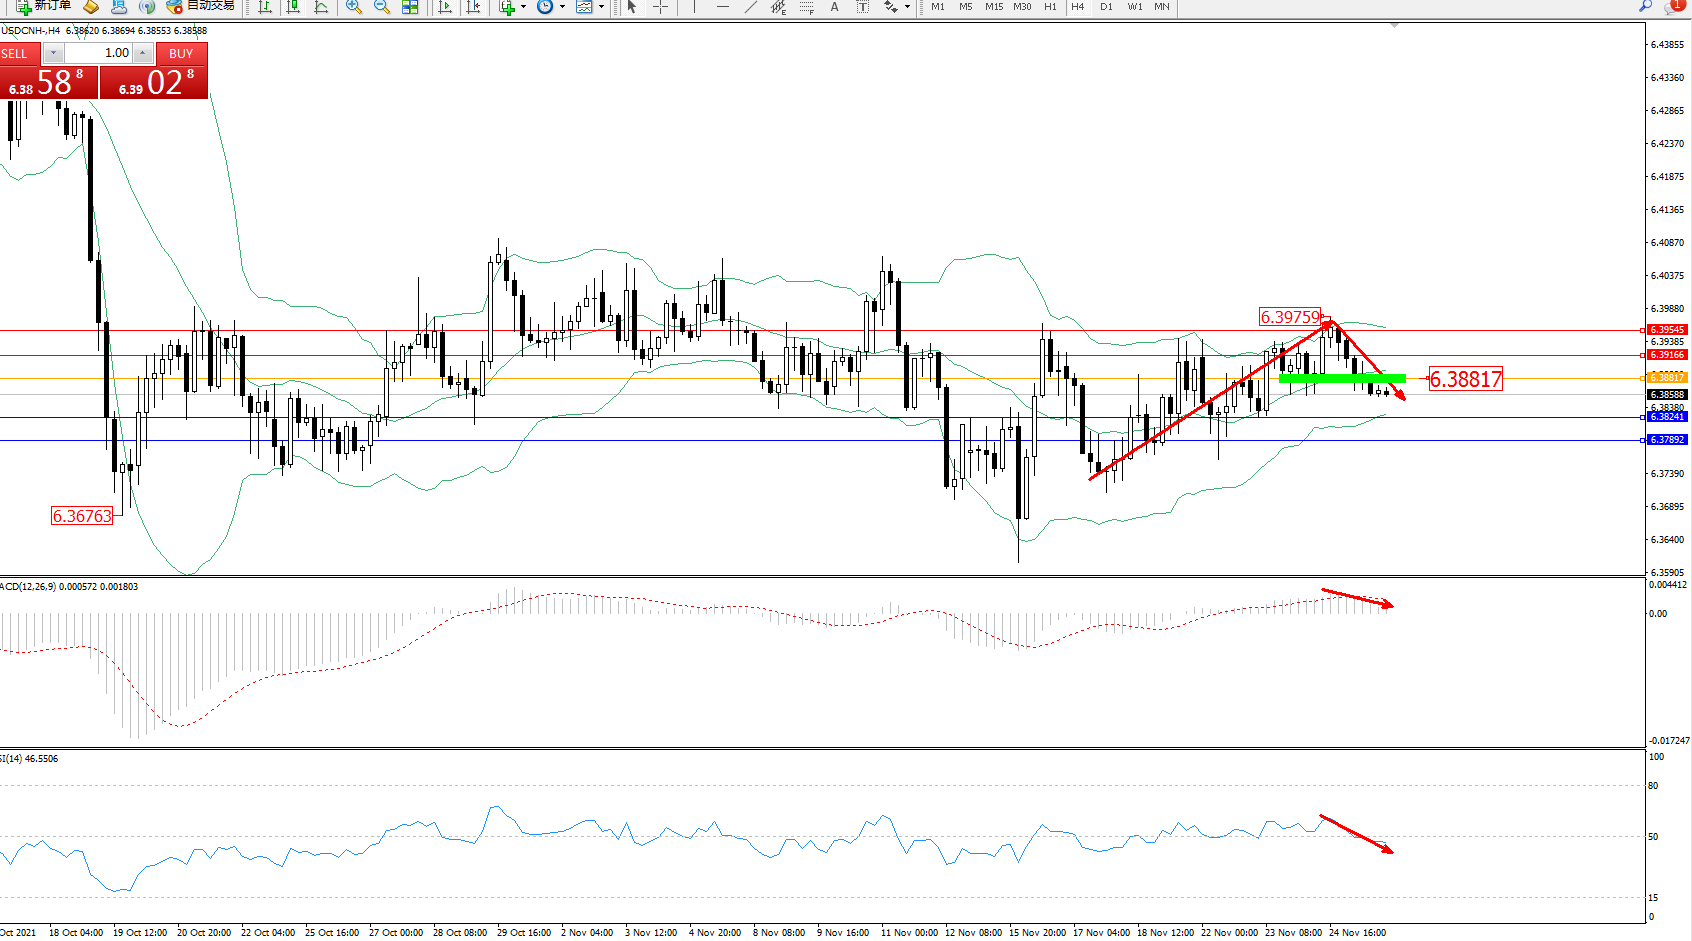Click the 1.00 lot volume field
The width and height of the screenshot is (1692, 941).
coord(100,53)
